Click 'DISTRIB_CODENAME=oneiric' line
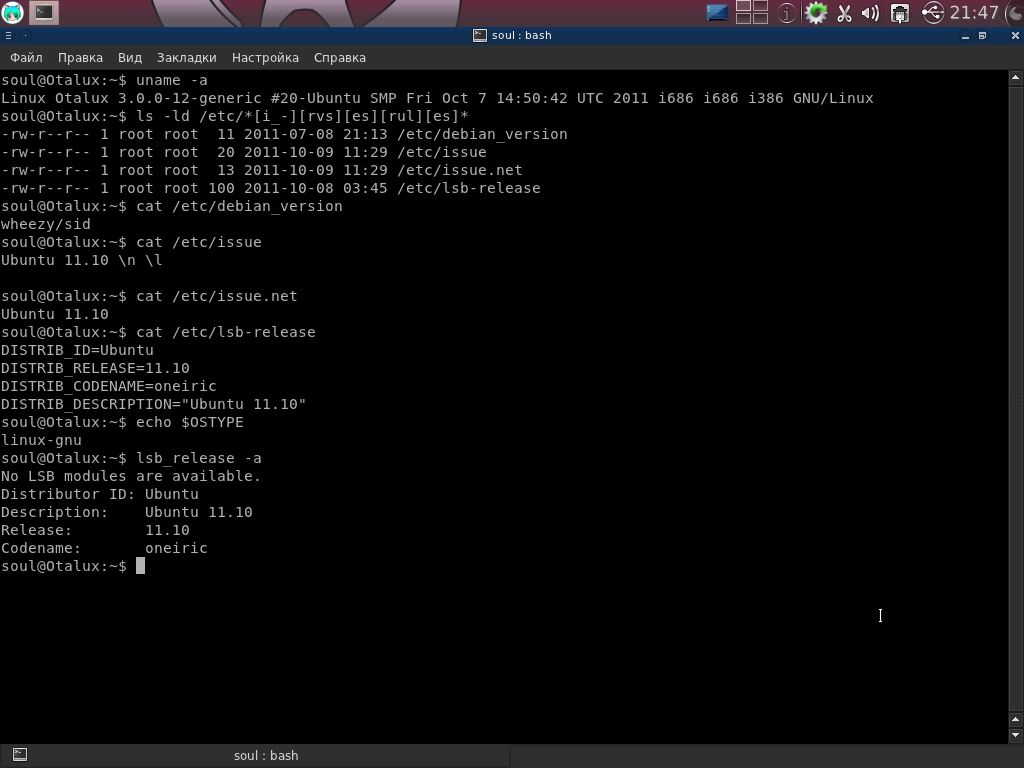The image size is (1024, 768). coord(108,387)
